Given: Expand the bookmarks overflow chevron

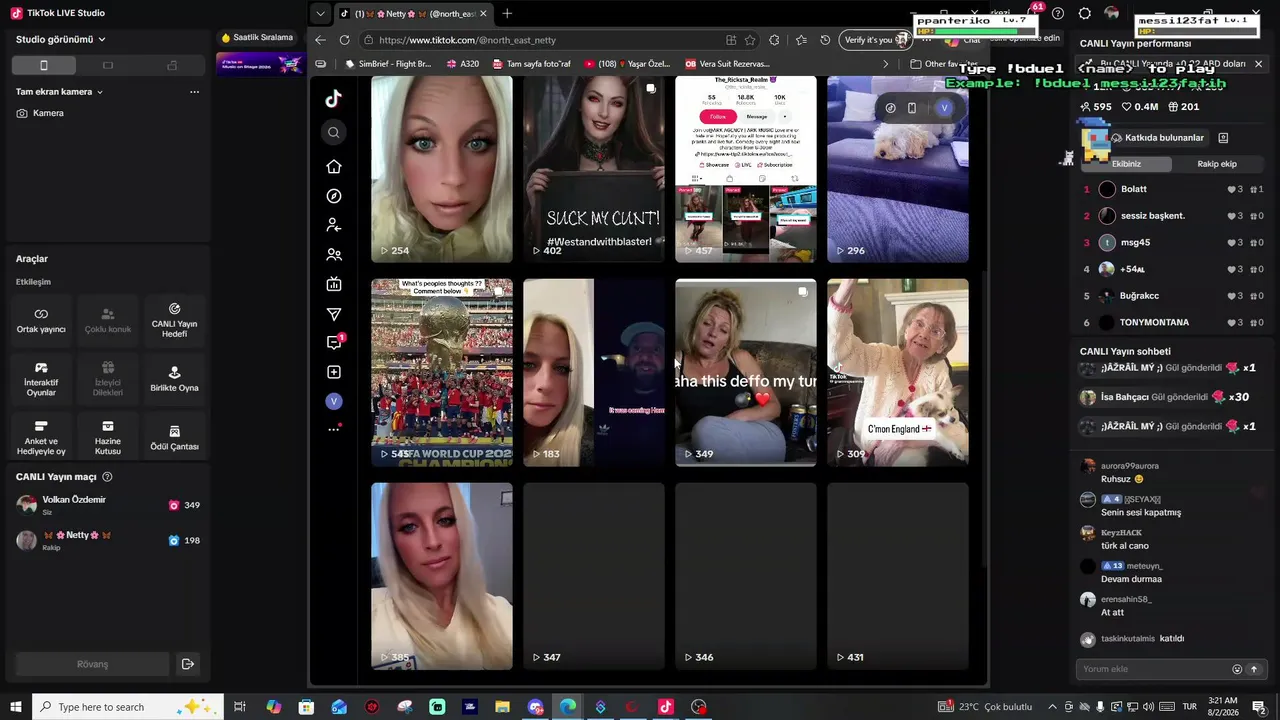Looking at the screenshot, I should pyautogui.click(x=885, y=64).
